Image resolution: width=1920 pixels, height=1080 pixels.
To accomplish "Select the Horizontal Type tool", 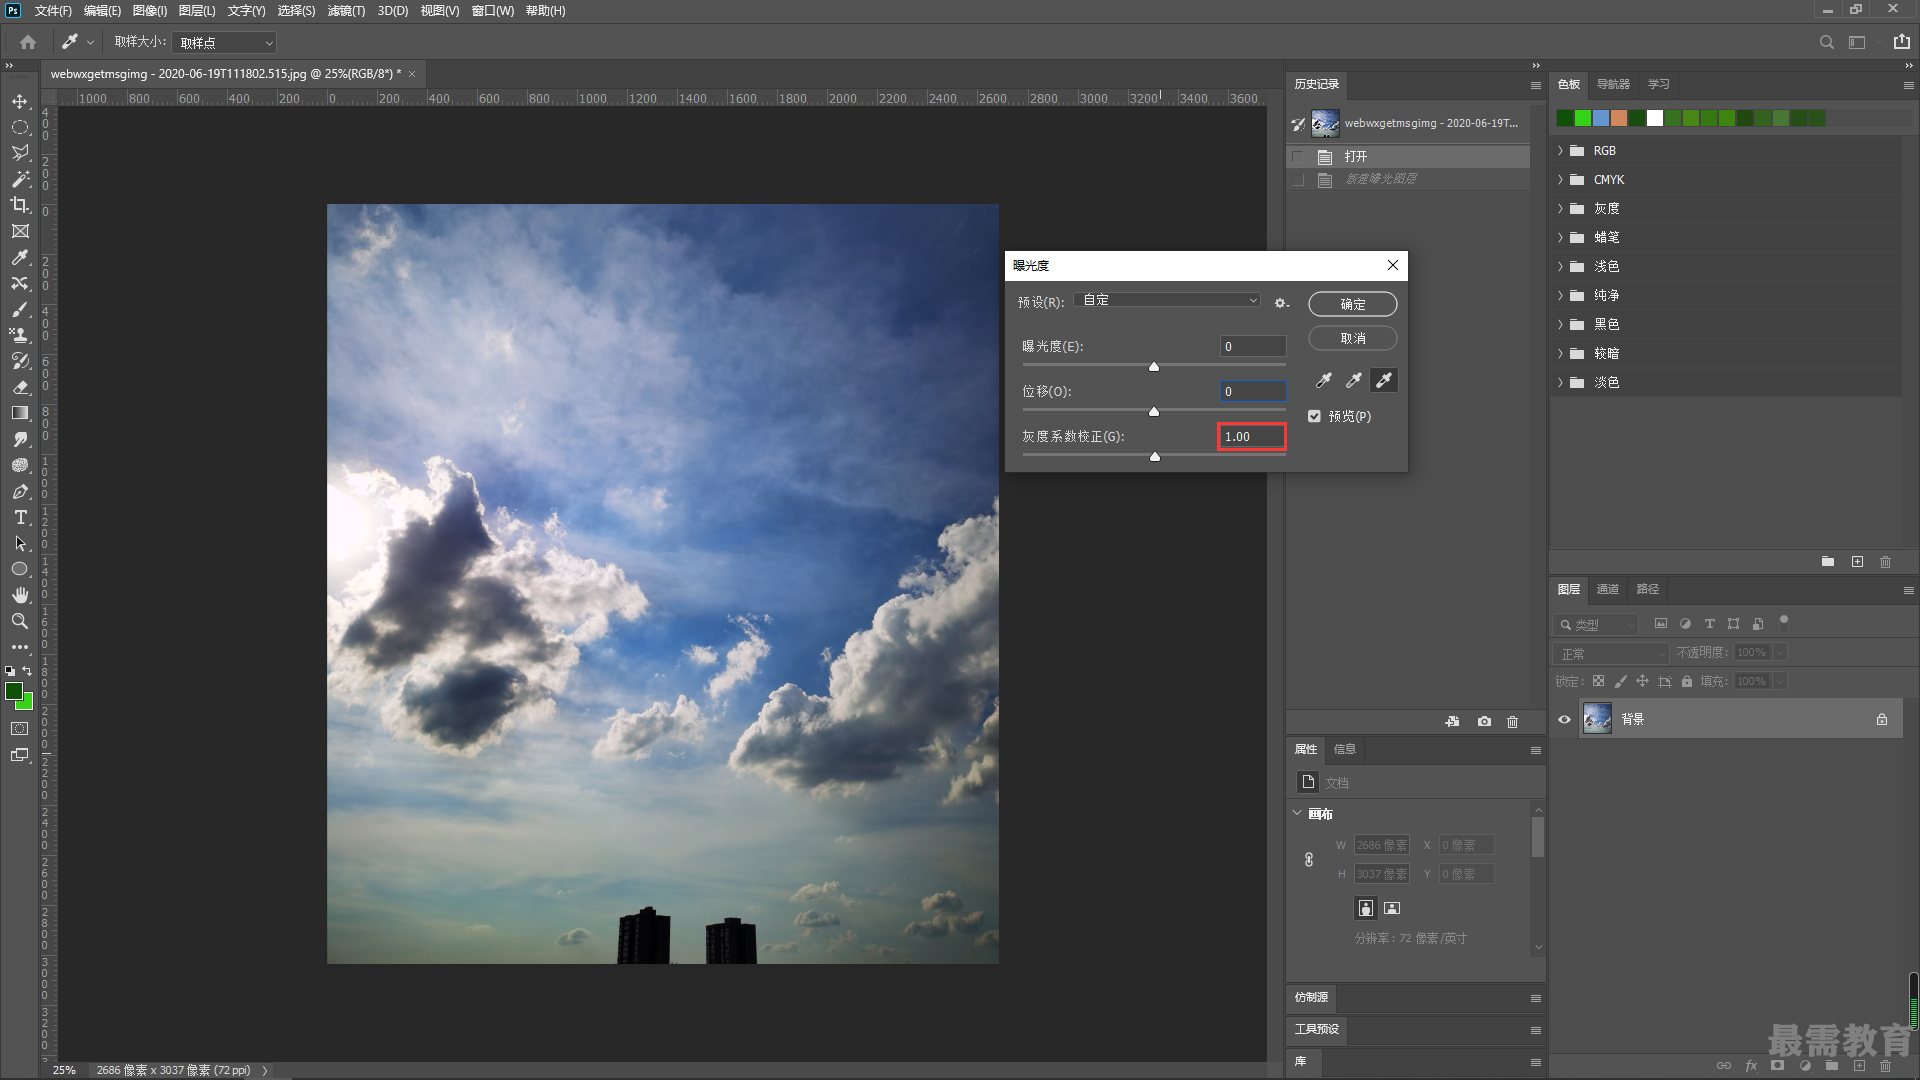I will [20, 517].
